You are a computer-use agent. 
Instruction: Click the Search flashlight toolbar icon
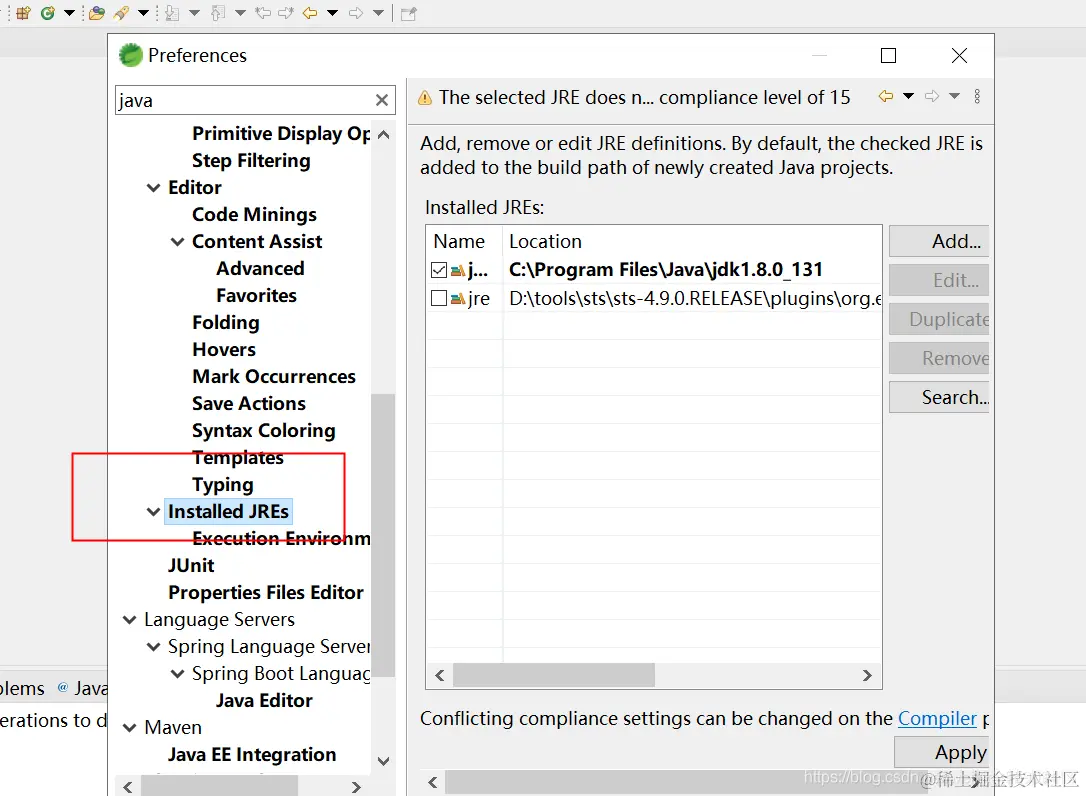(x=122, y=13)
